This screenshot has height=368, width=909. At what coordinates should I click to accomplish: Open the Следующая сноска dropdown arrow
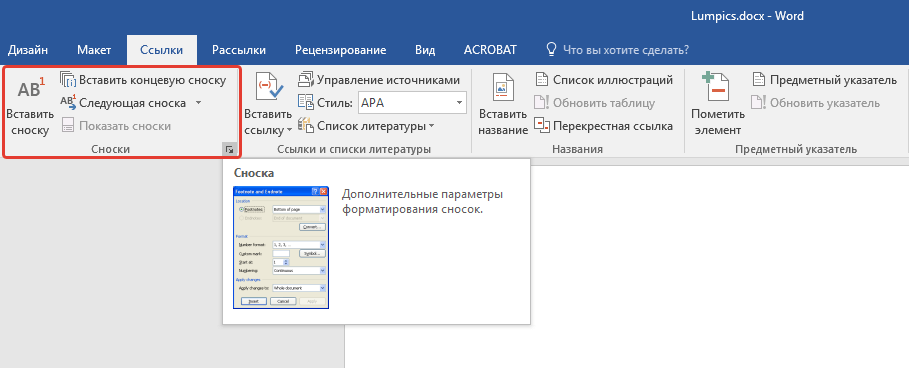(x=198, y=103)
